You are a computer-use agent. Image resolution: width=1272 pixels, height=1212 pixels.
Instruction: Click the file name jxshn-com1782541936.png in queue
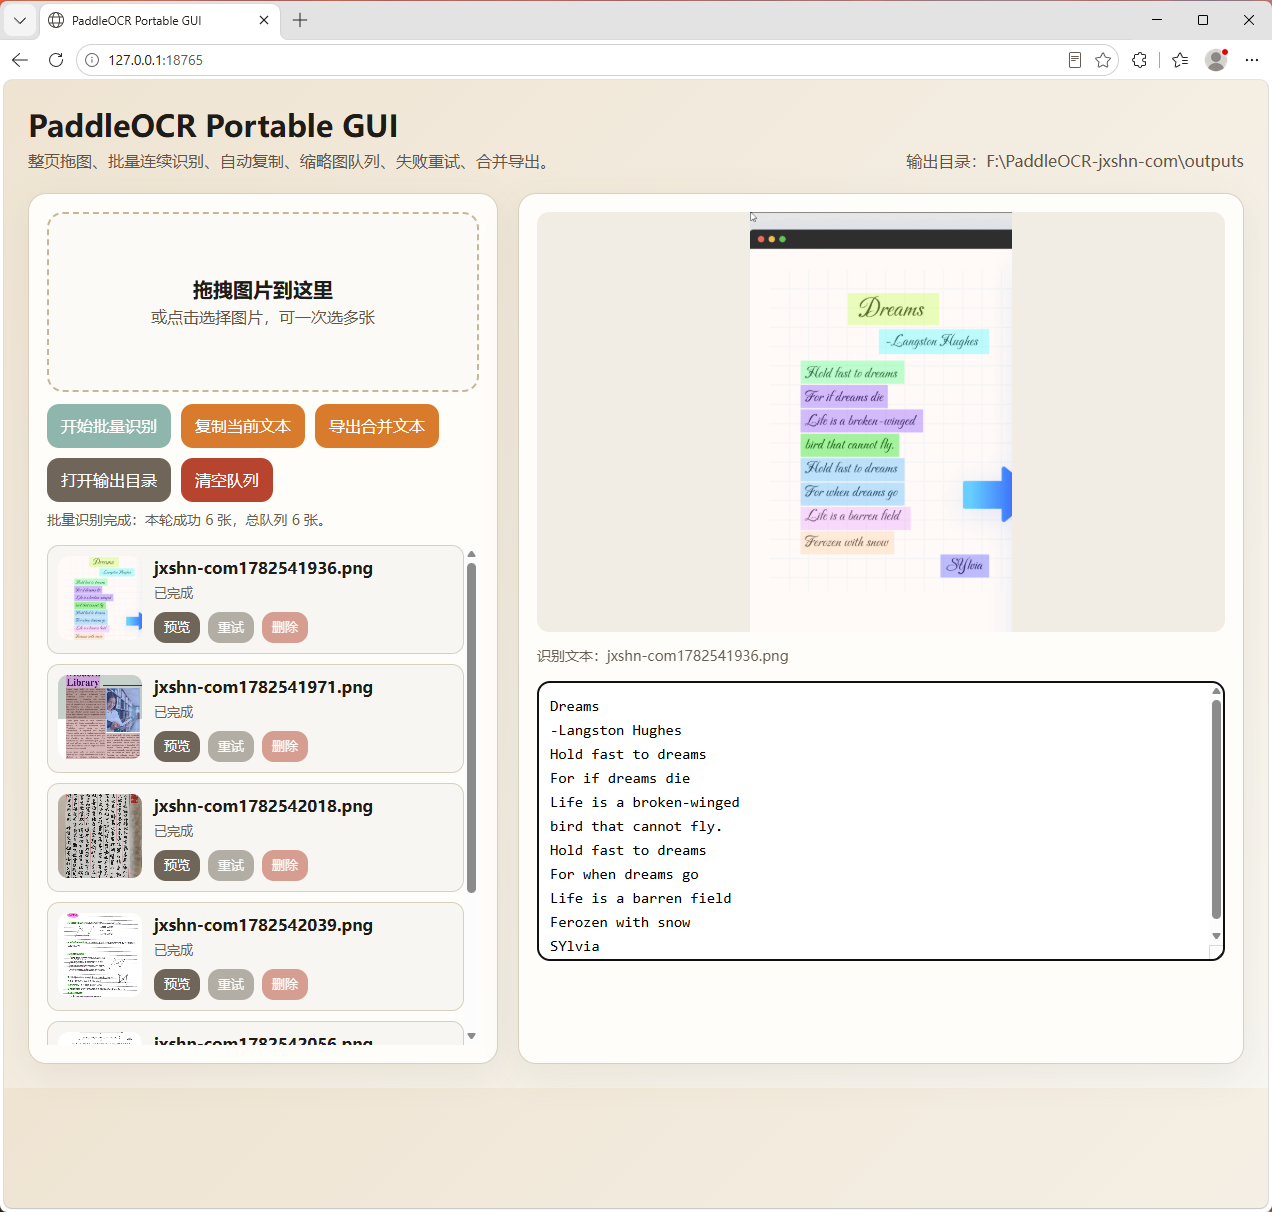click(263, 568)
